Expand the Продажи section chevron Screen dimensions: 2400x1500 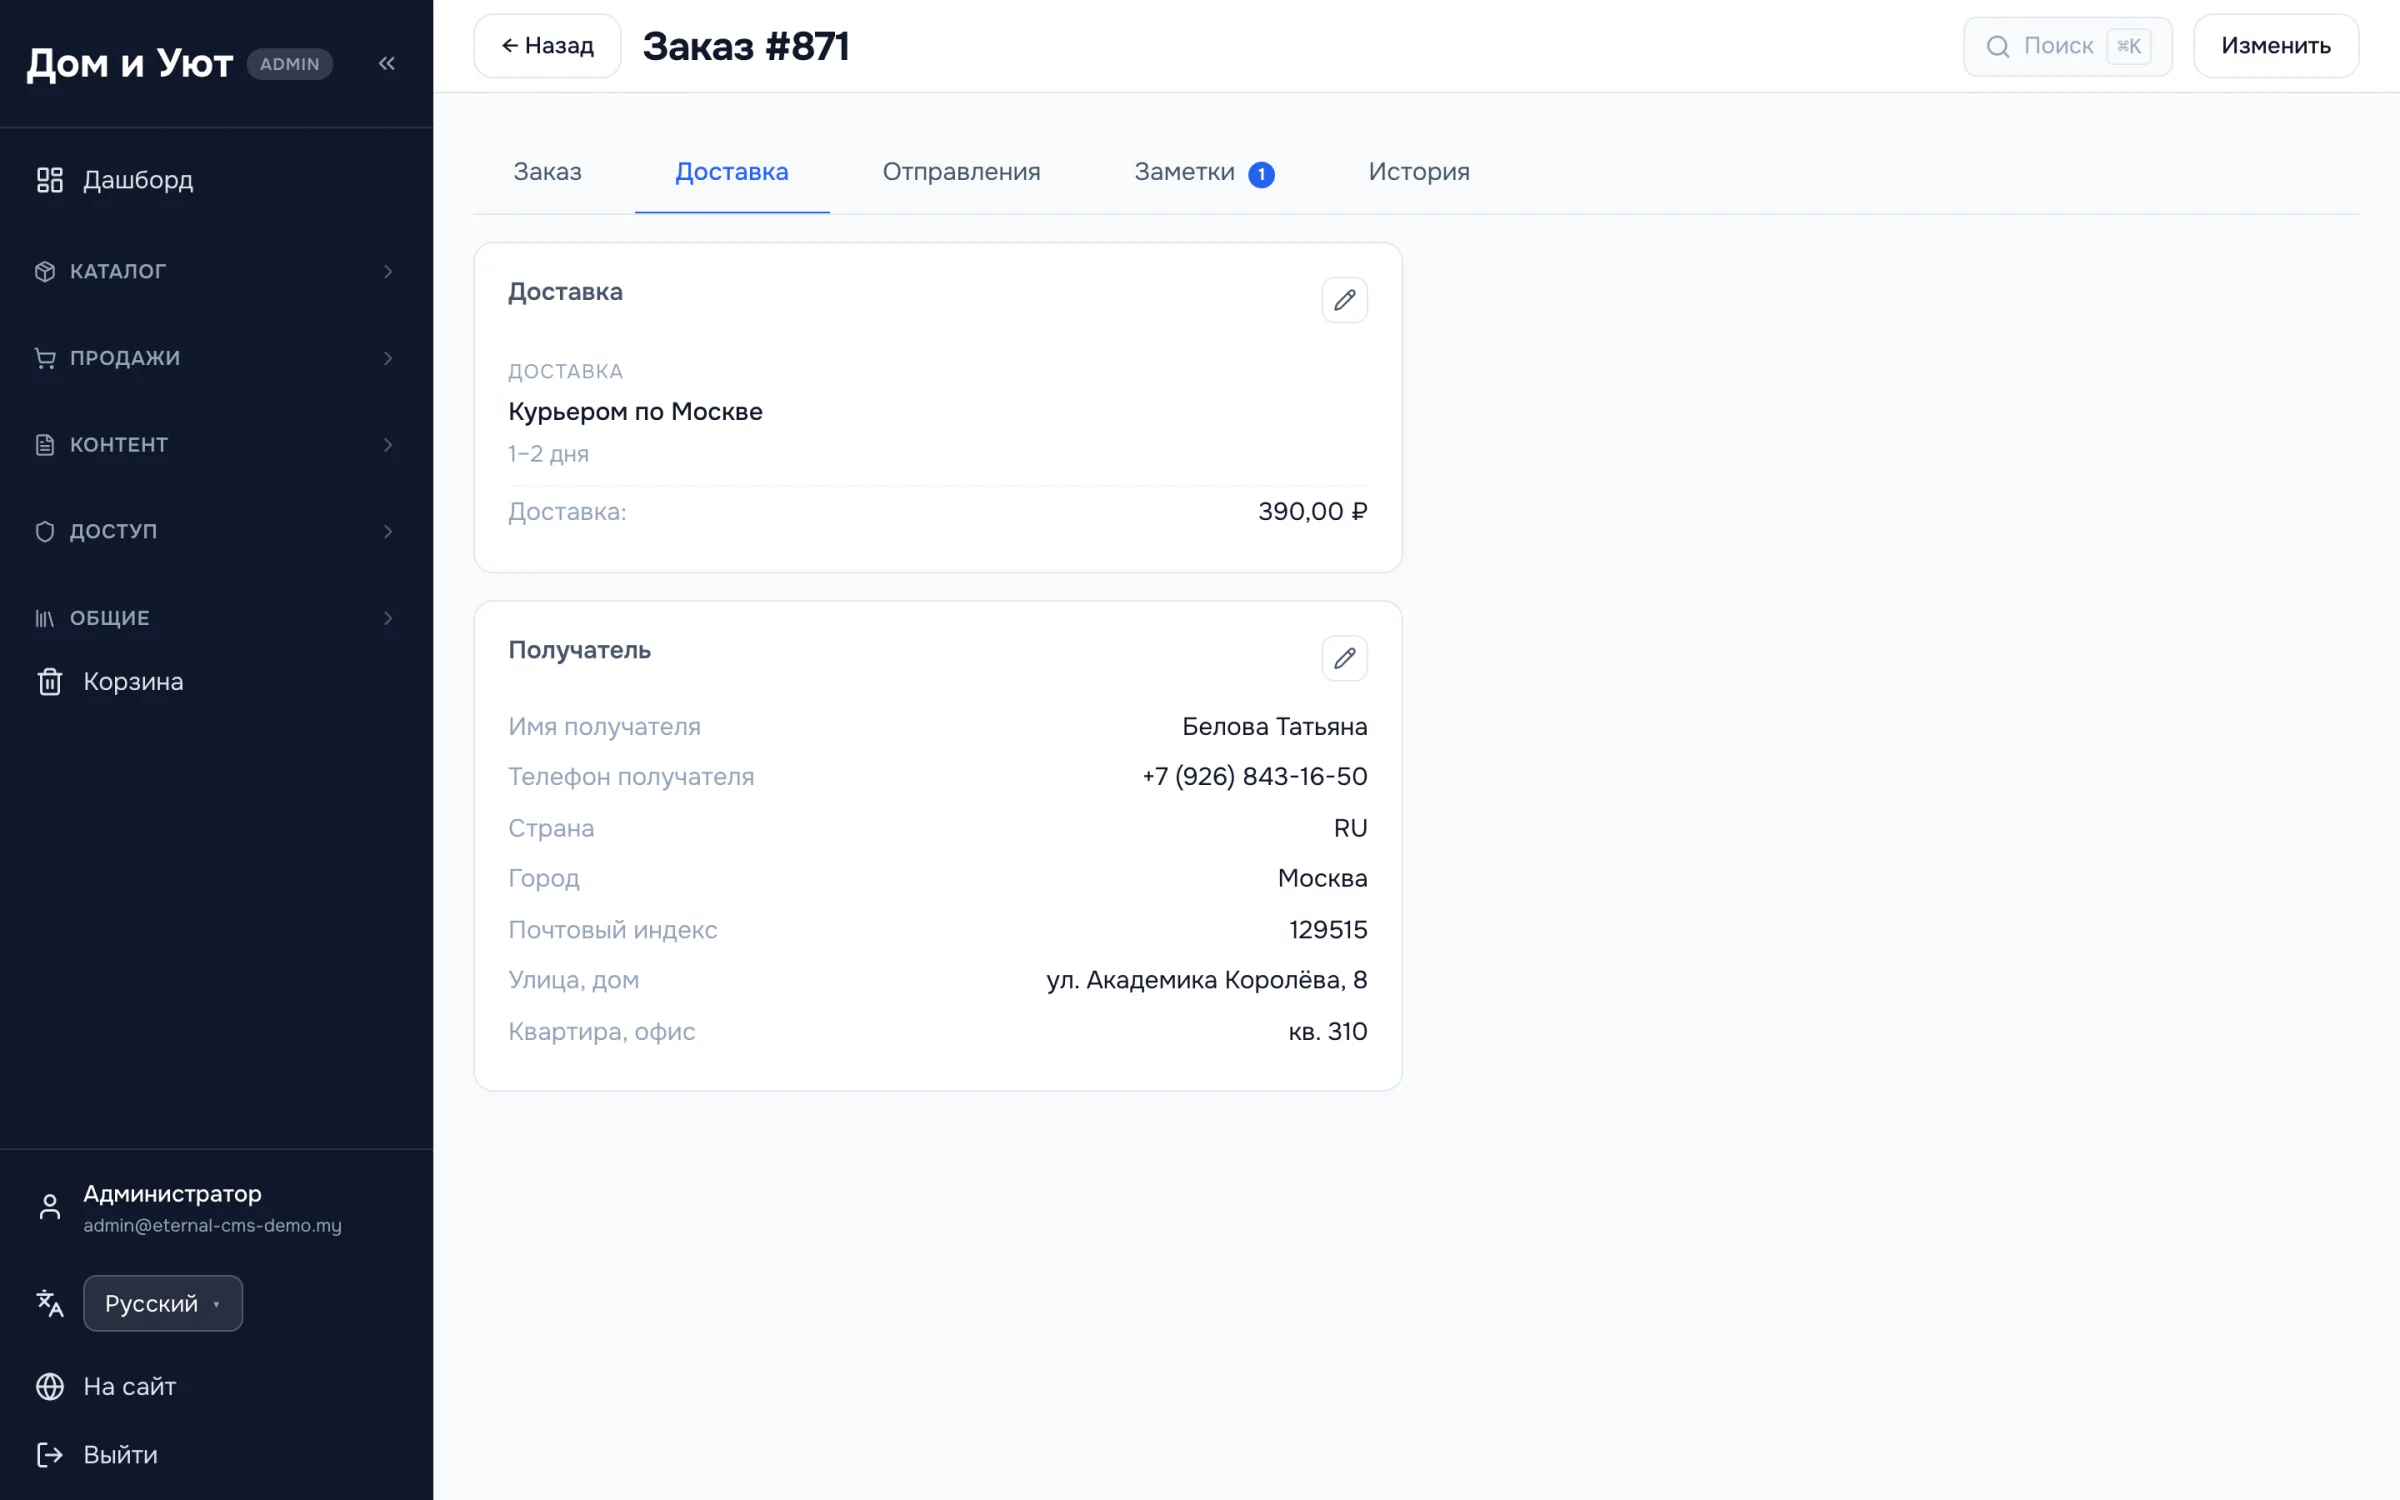(388, 358)
